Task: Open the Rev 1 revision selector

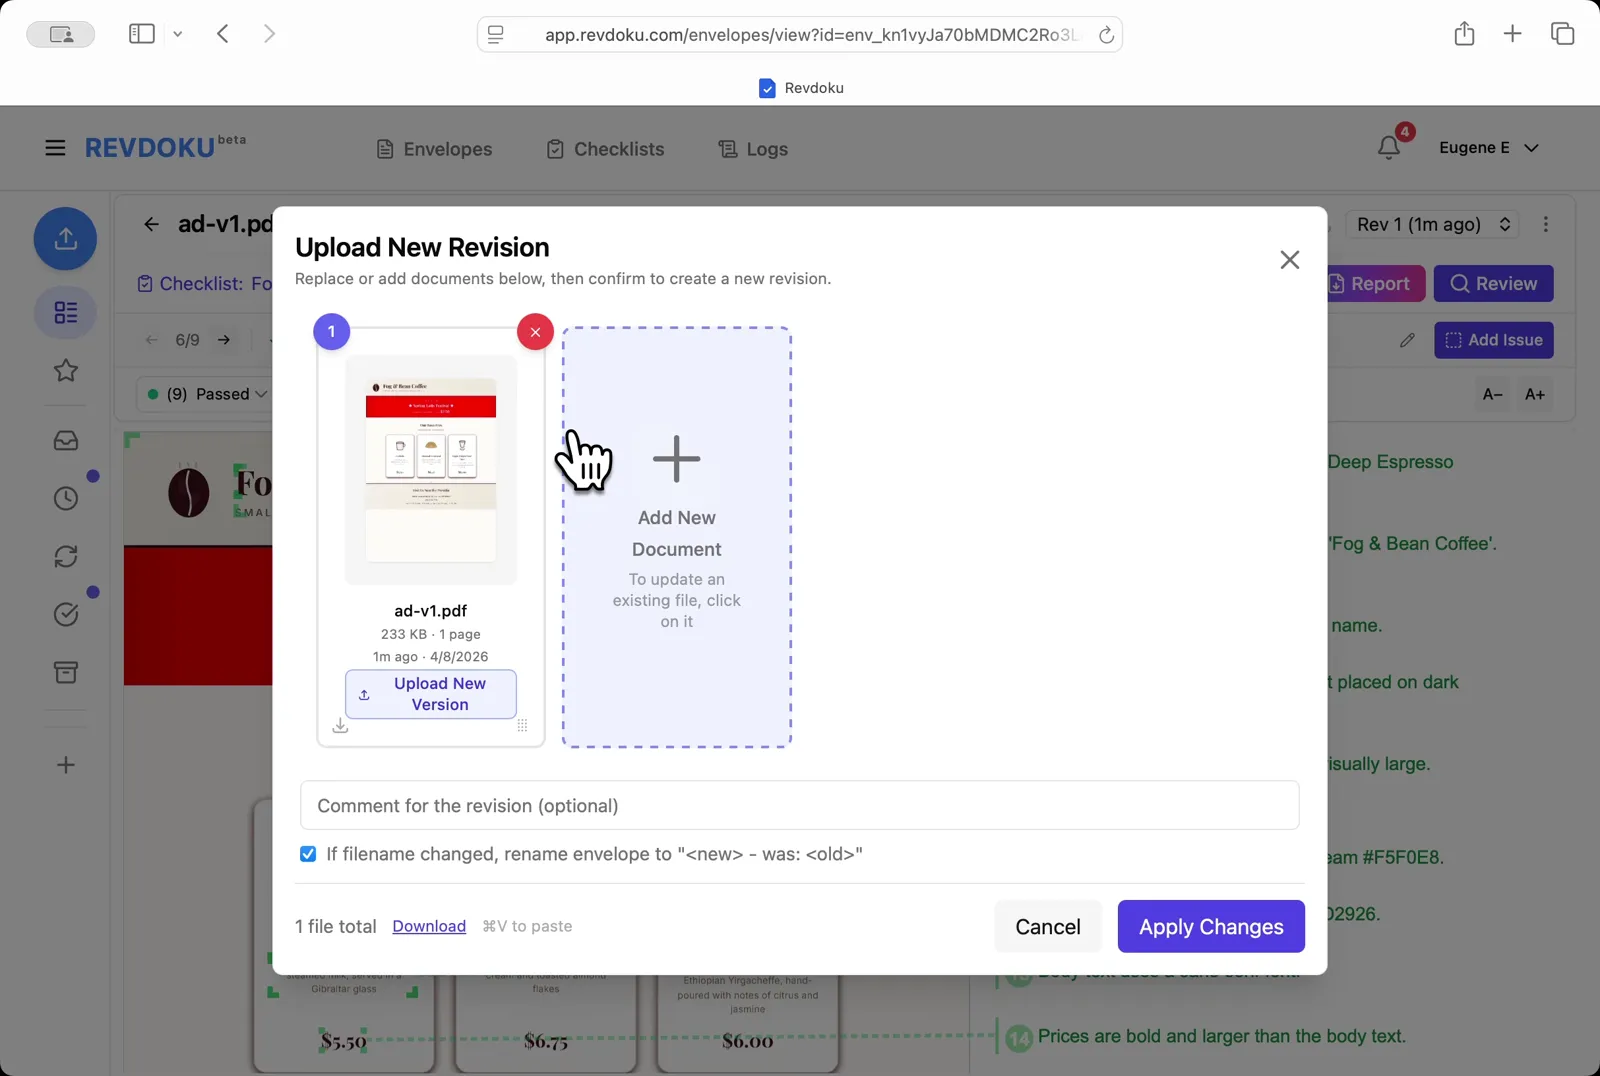Action: click(x=1432, y=224)
